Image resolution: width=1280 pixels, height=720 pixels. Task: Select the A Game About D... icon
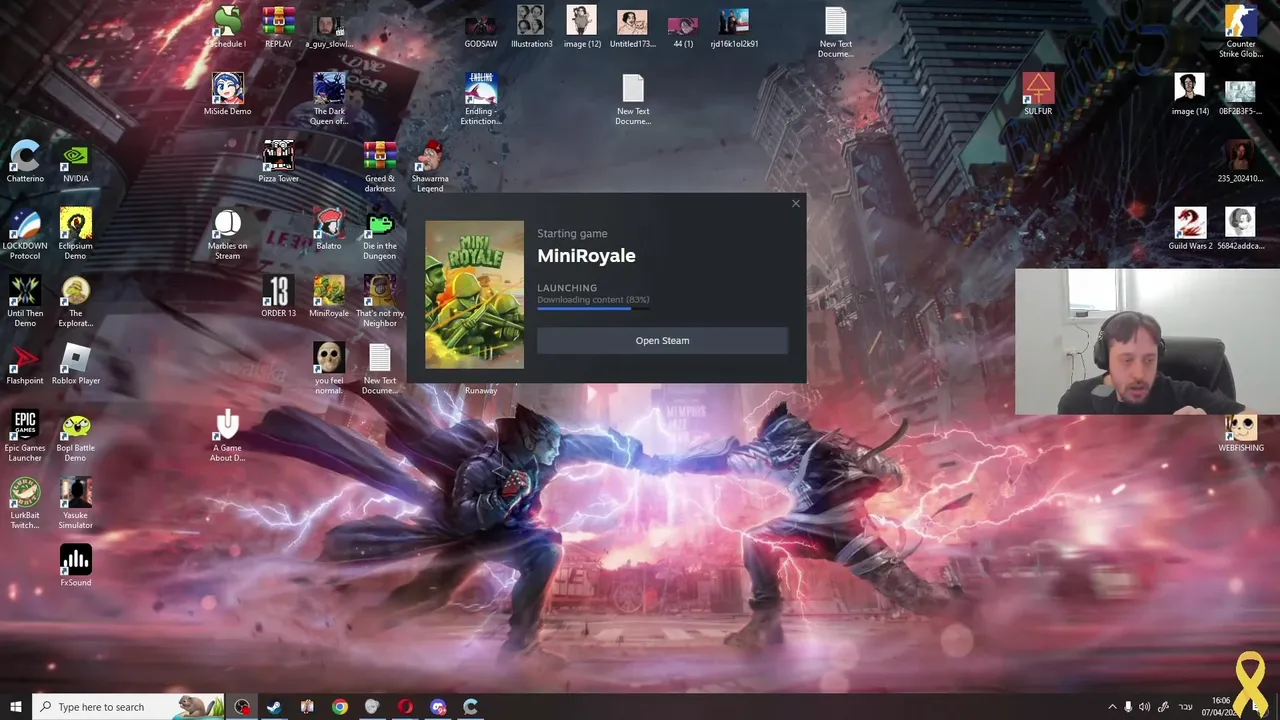pos(227,435)
